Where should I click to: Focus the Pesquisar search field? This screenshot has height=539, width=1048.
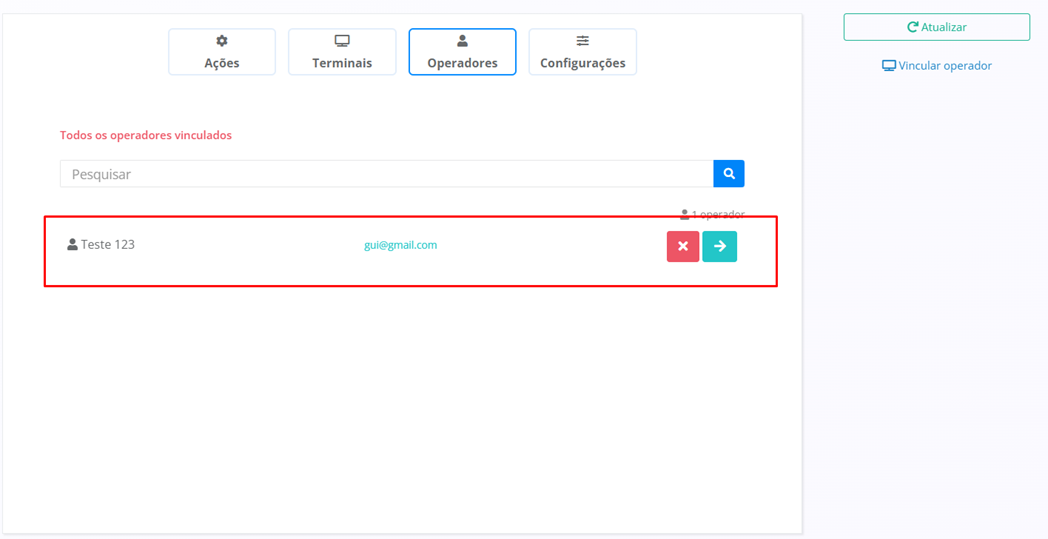click(x=386, y=174)
